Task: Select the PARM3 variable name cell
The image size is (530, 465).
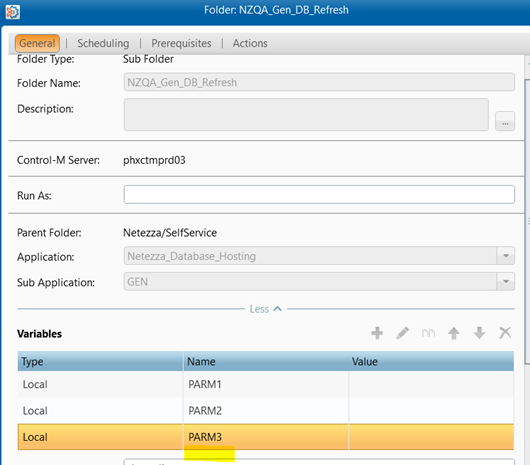Action: pyautogui.click(x=266, y=437)
